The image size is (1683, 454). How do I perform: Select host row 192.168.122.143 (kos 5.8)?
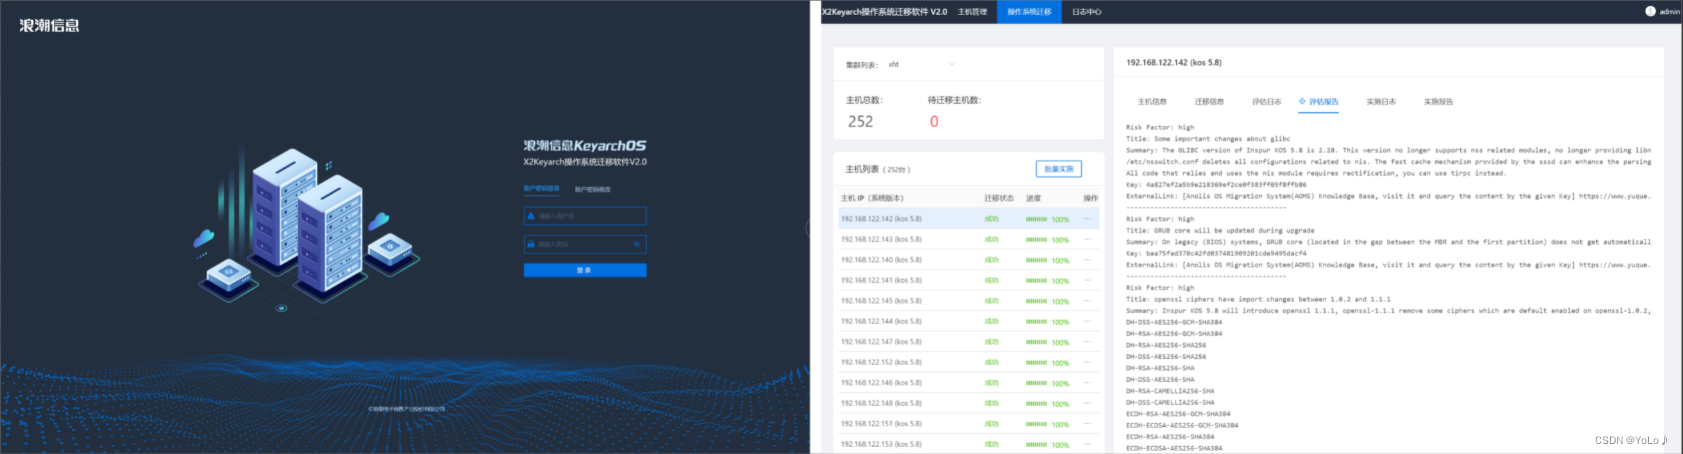(968, 240)
